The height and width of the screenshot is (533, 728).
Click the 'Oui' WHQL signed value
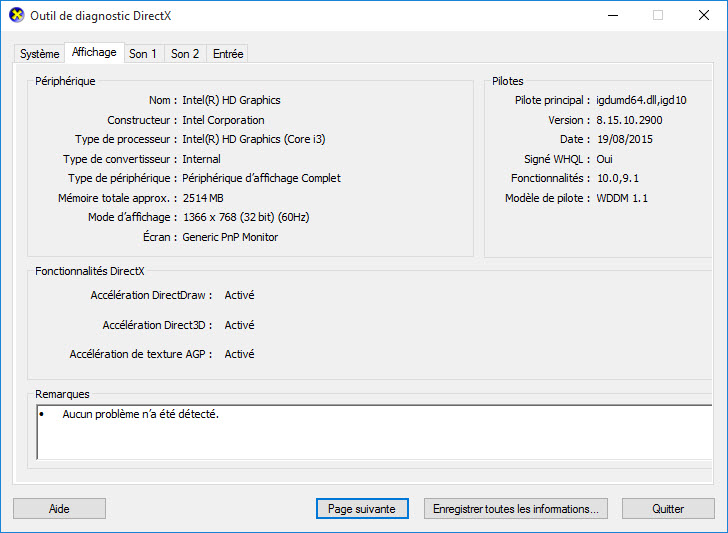(x=604, y=159)
